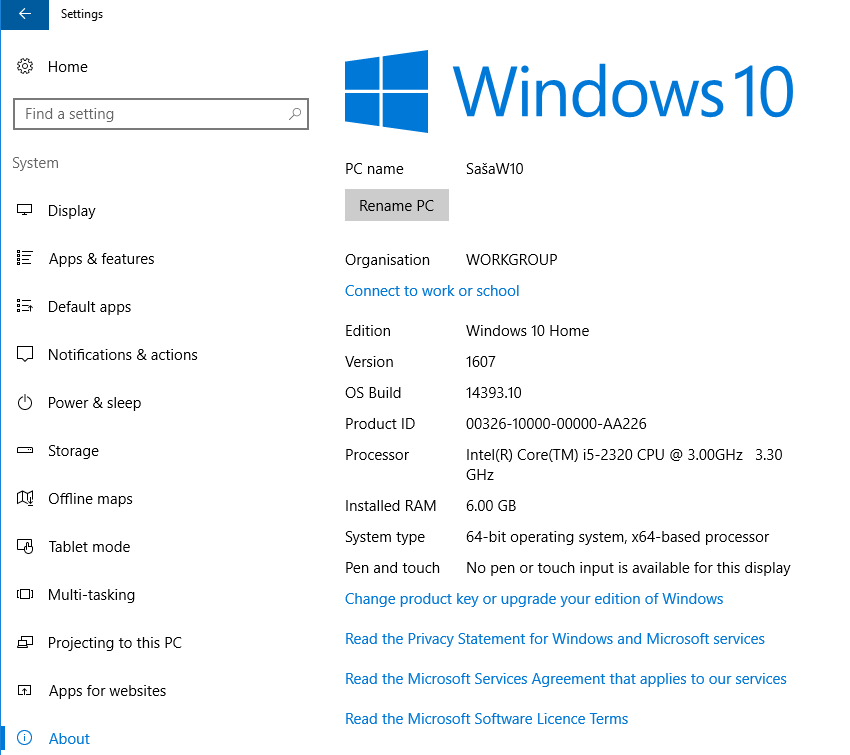Click the System section heading
This screenshot has width=850, height=755.
35,163
